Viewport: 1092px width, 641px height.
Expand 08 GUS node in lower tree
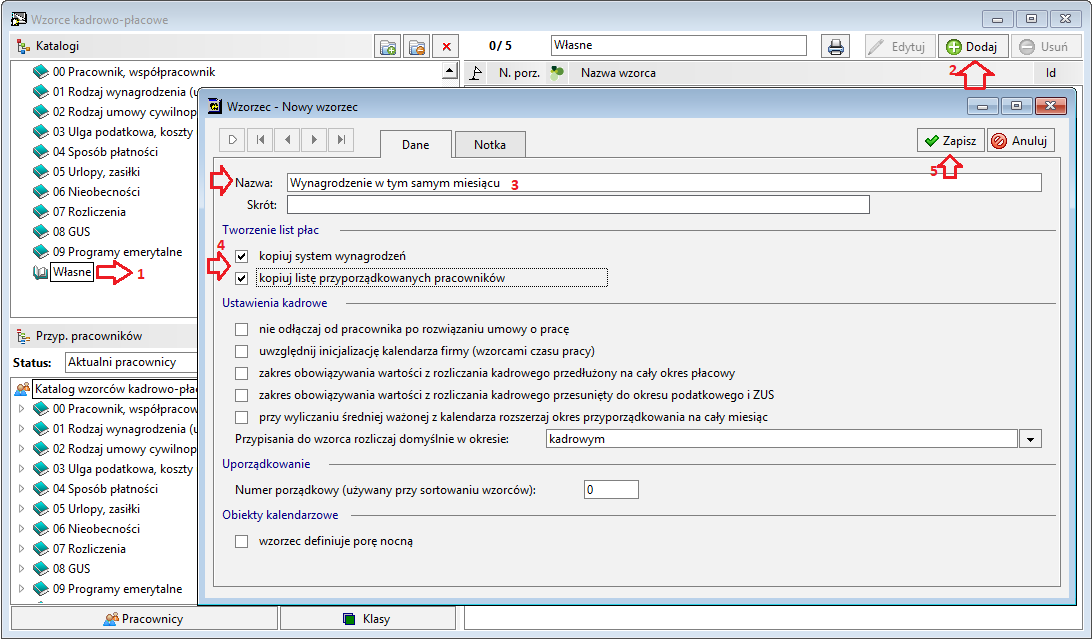21,569
